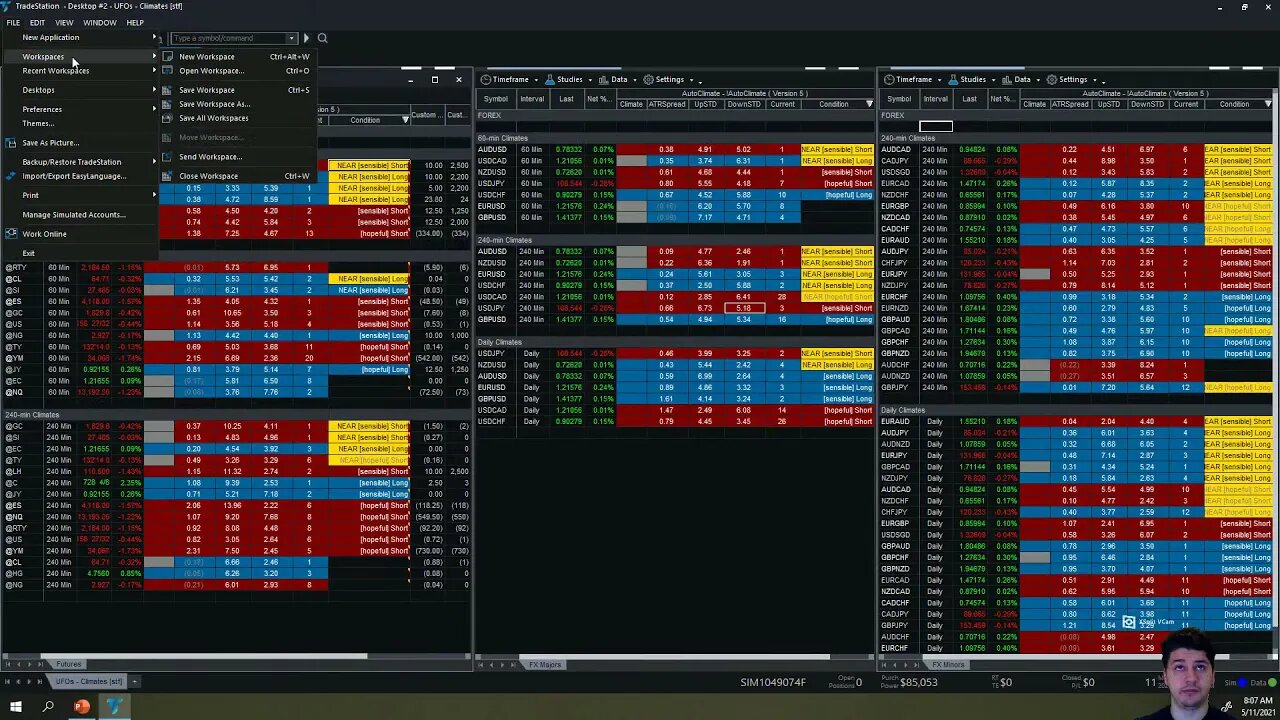Select the Futures sheet tab

[68, 665]
